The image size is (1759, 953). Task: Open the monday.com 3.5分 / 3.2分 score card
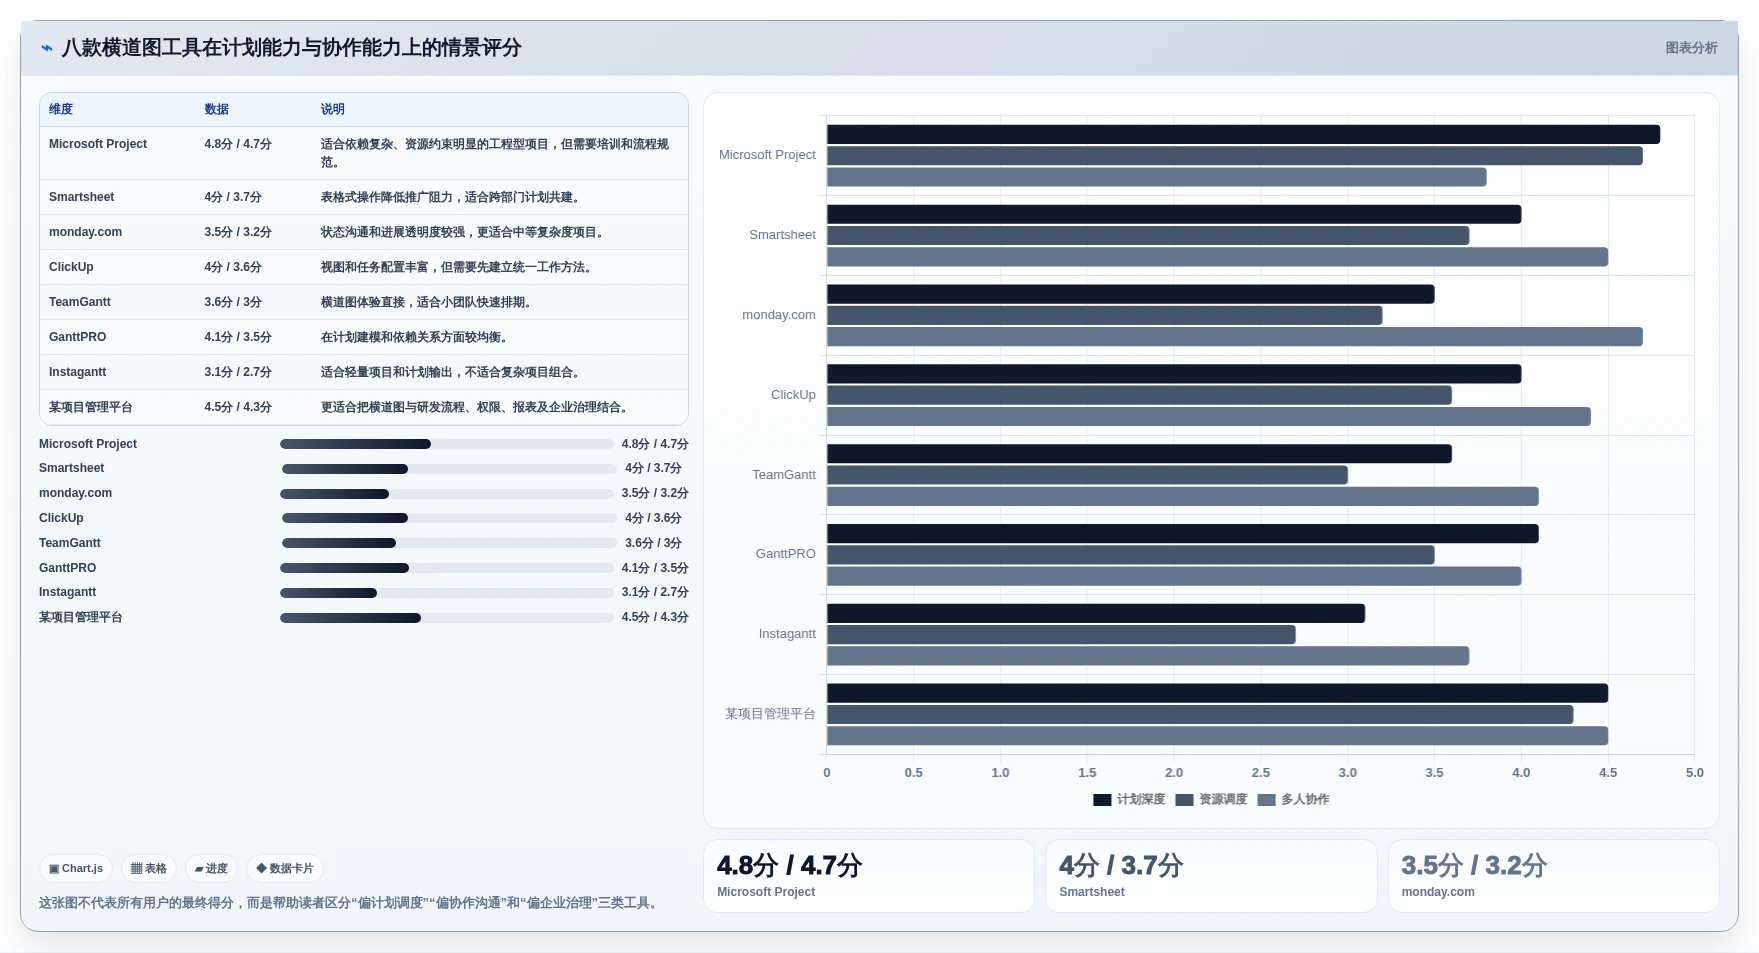coord(1553,876)
